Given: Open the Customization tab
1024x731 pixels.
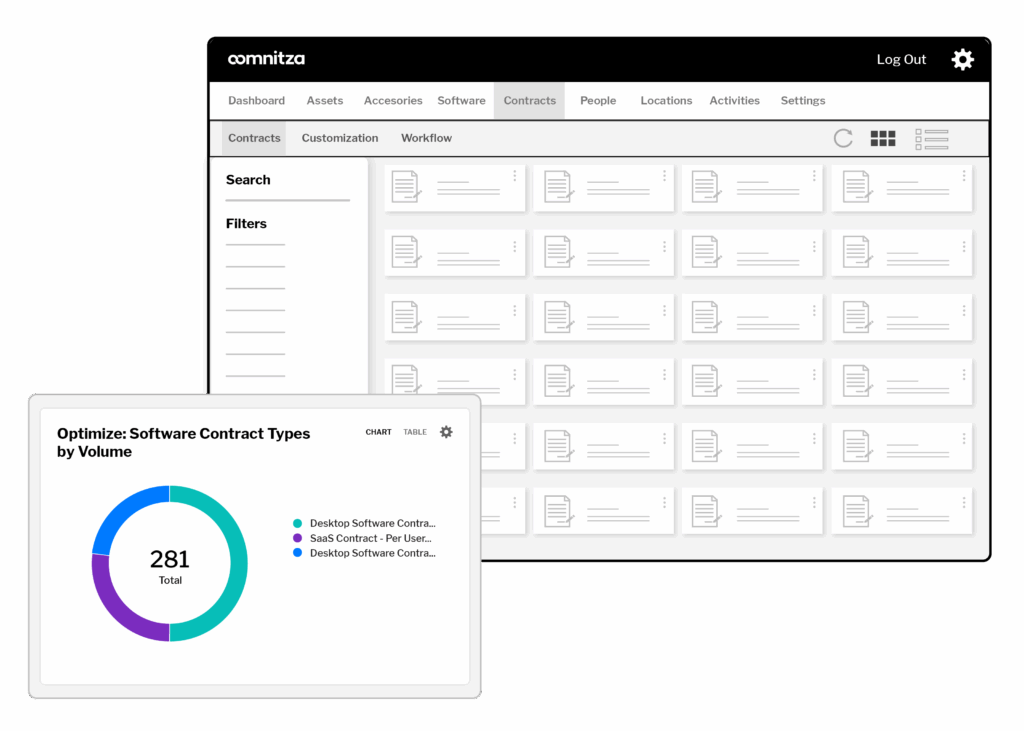Looking at the screenshot, I should coord(338,138).
